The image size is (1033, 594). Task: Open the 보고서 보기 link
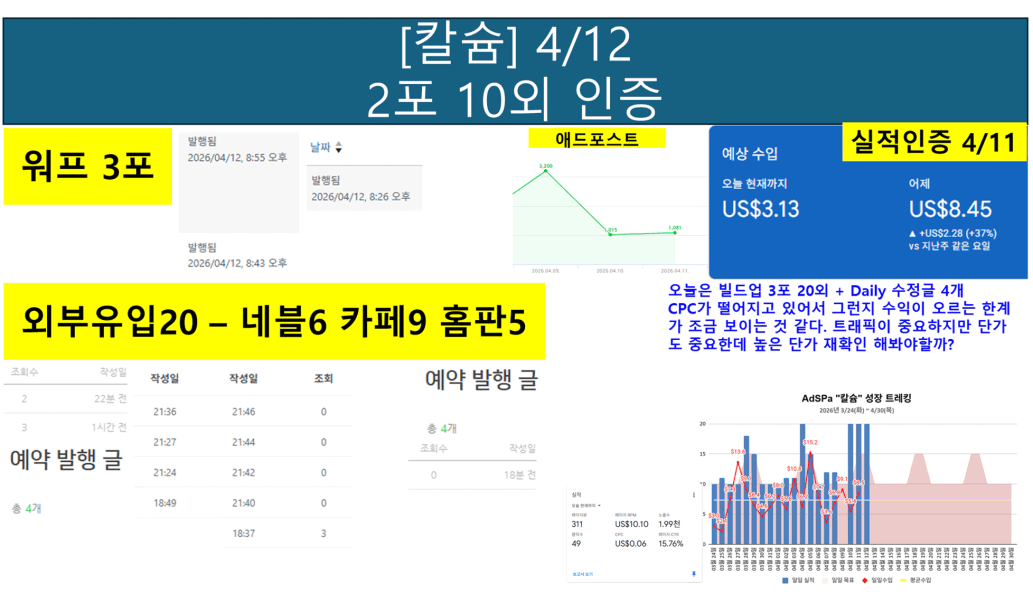click(x=583, y=574)
